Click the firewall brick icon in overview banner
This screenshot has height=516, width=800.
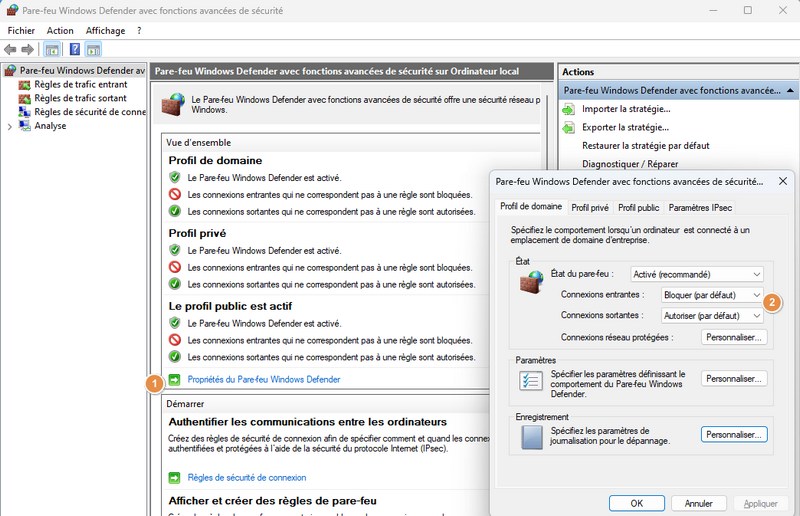tap(173, 104)
